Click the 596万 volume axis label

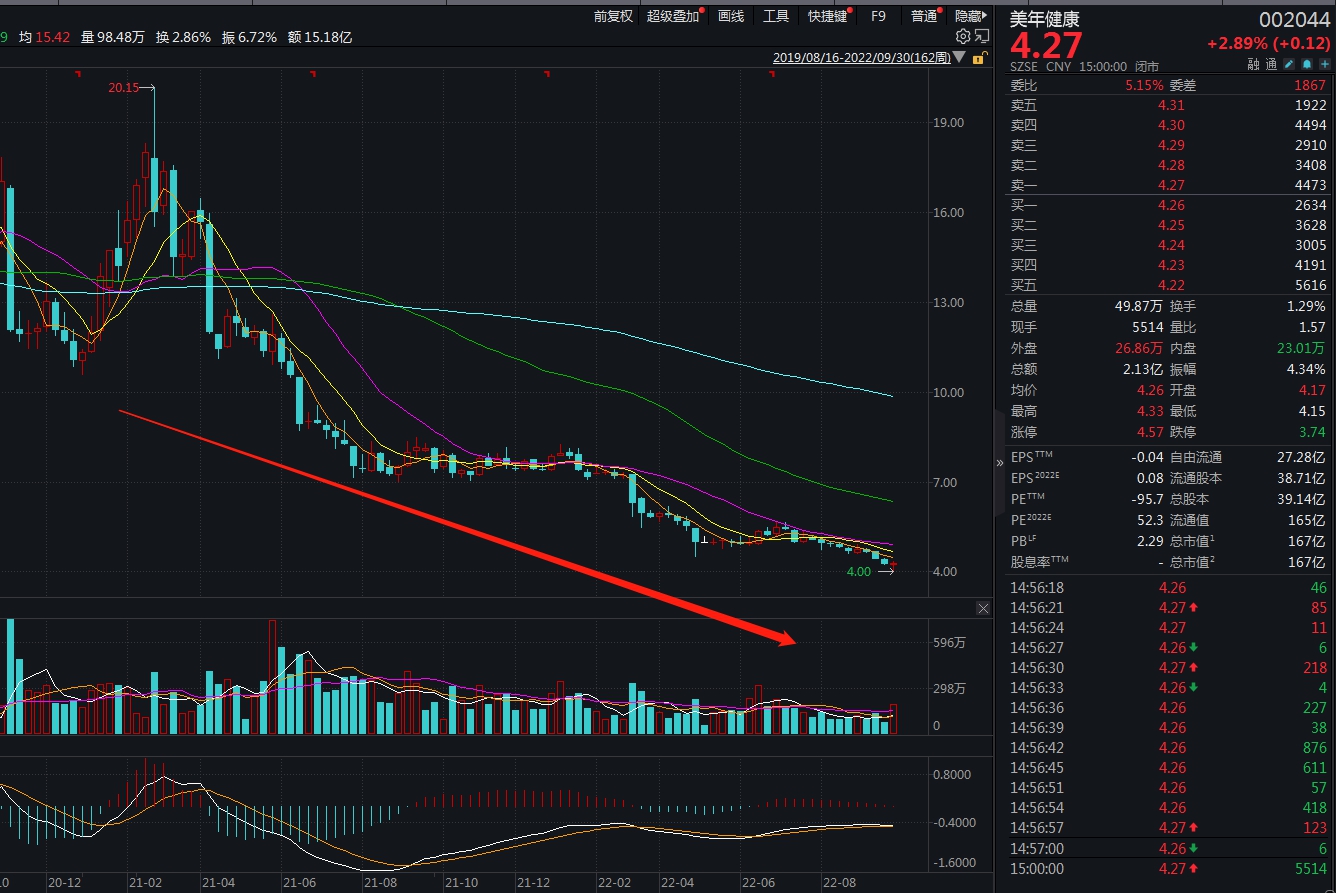949,642
